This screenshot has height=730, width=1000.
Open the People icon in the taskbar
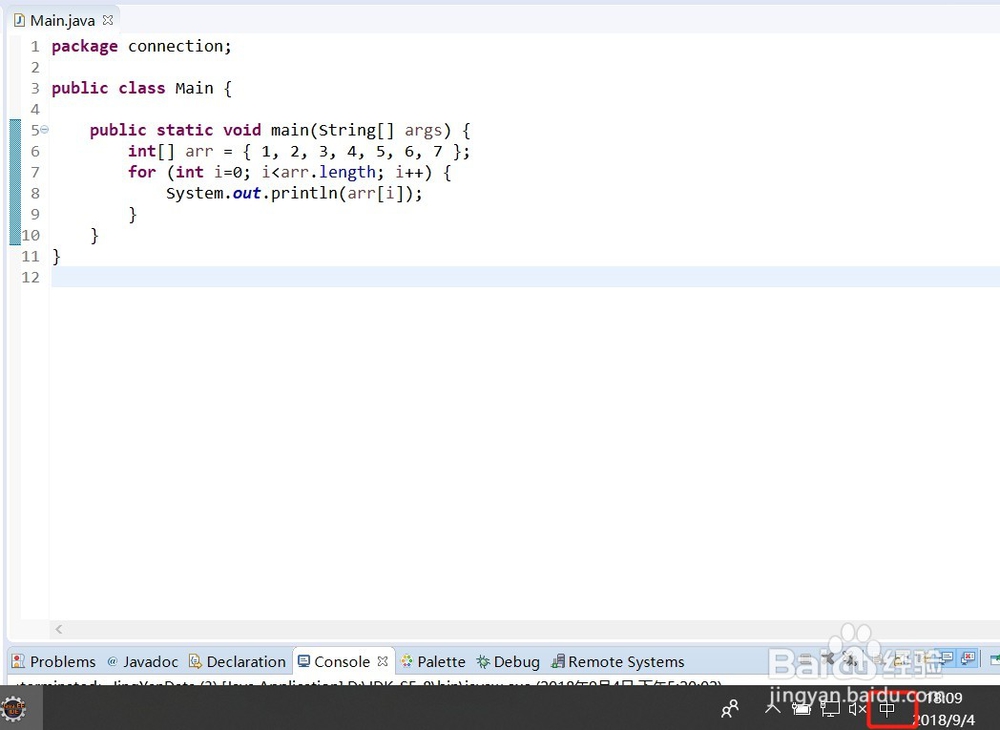pos(730,708)
